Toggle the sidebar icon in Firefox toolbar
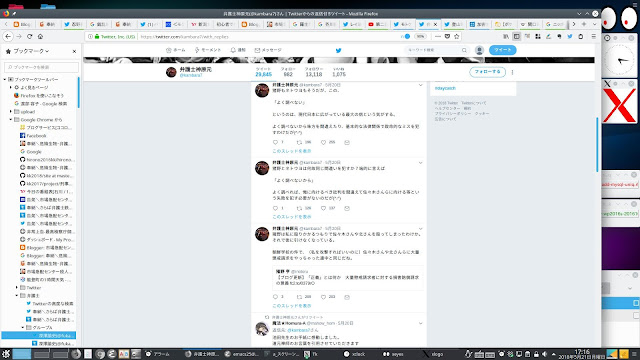The height and width of the screenshot is (360, 640). pyautogui.click(x=517, y=36)
